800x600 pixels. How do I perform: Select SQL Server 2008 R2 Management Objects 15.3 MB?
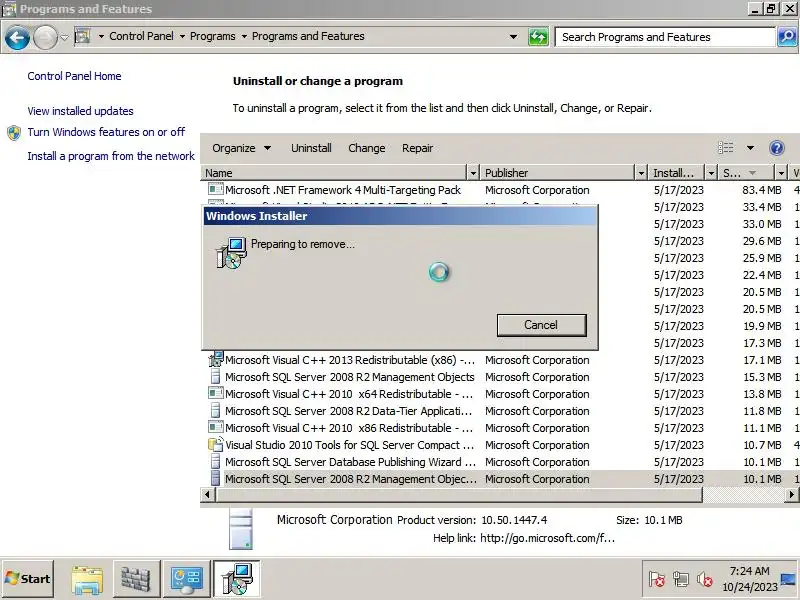pyautogui.click(x=501, y=377)
